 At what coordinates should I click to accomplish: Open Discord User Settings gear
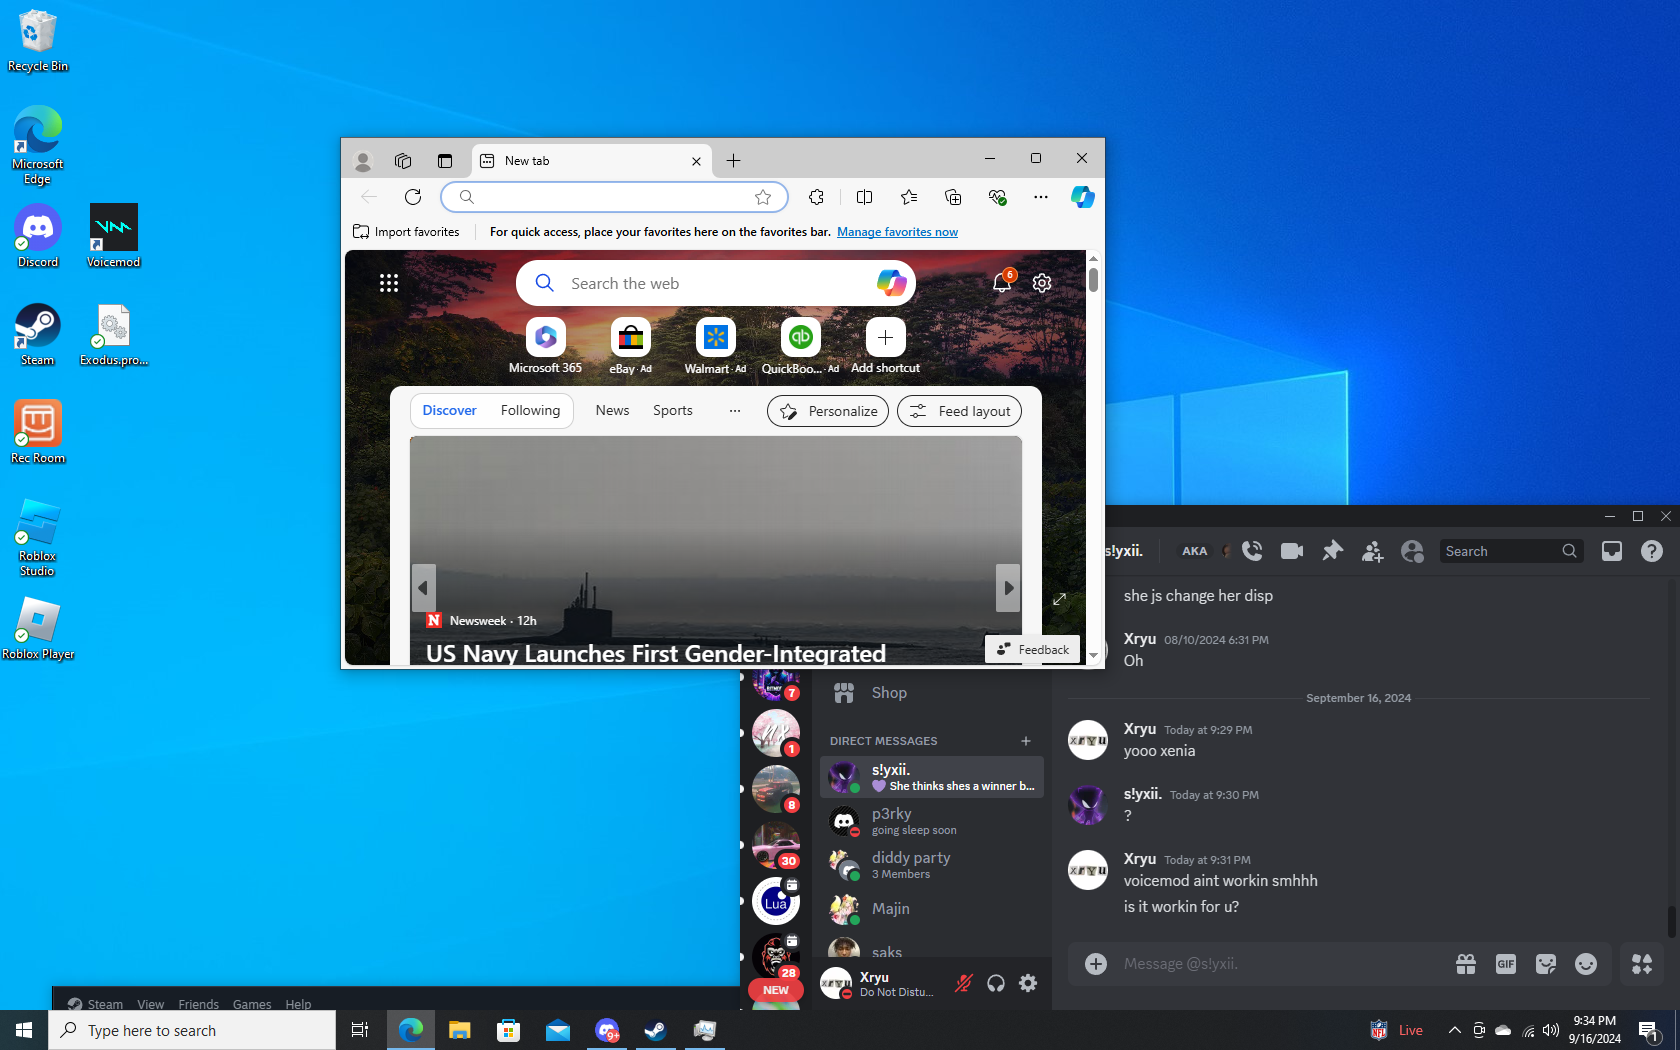(1028, 984)
